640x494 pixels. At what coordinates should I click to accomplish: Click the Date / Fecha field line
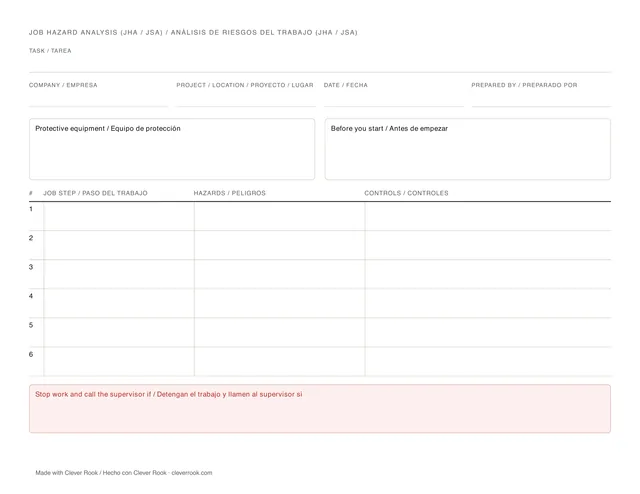click(394, 99)
